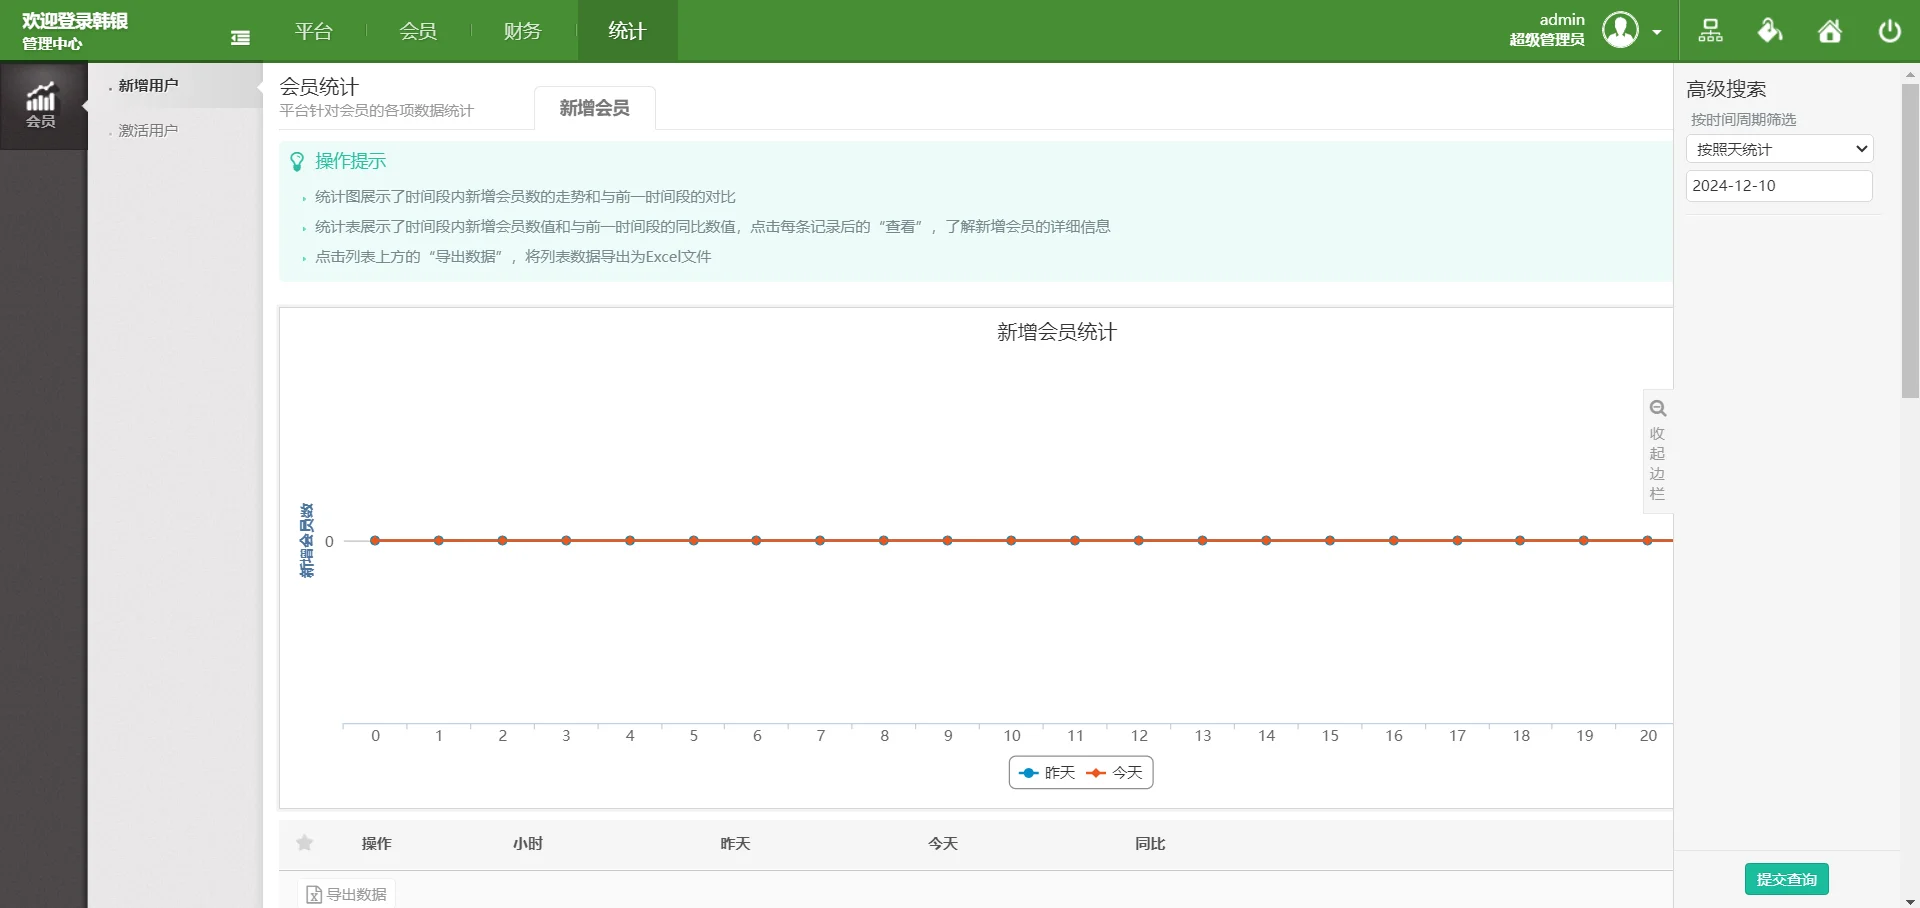Click the 提交查询 button
Screen dimensions: 1920x908
[1787, 879]
